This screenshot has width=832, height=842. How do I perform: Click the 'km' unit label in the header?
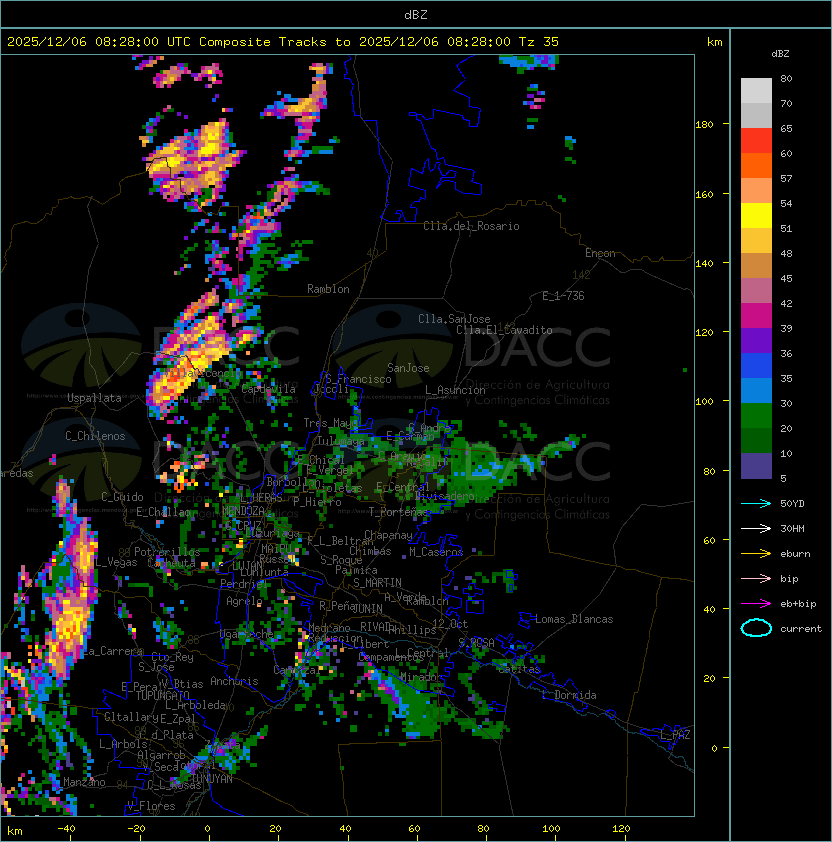pos(714,42)
